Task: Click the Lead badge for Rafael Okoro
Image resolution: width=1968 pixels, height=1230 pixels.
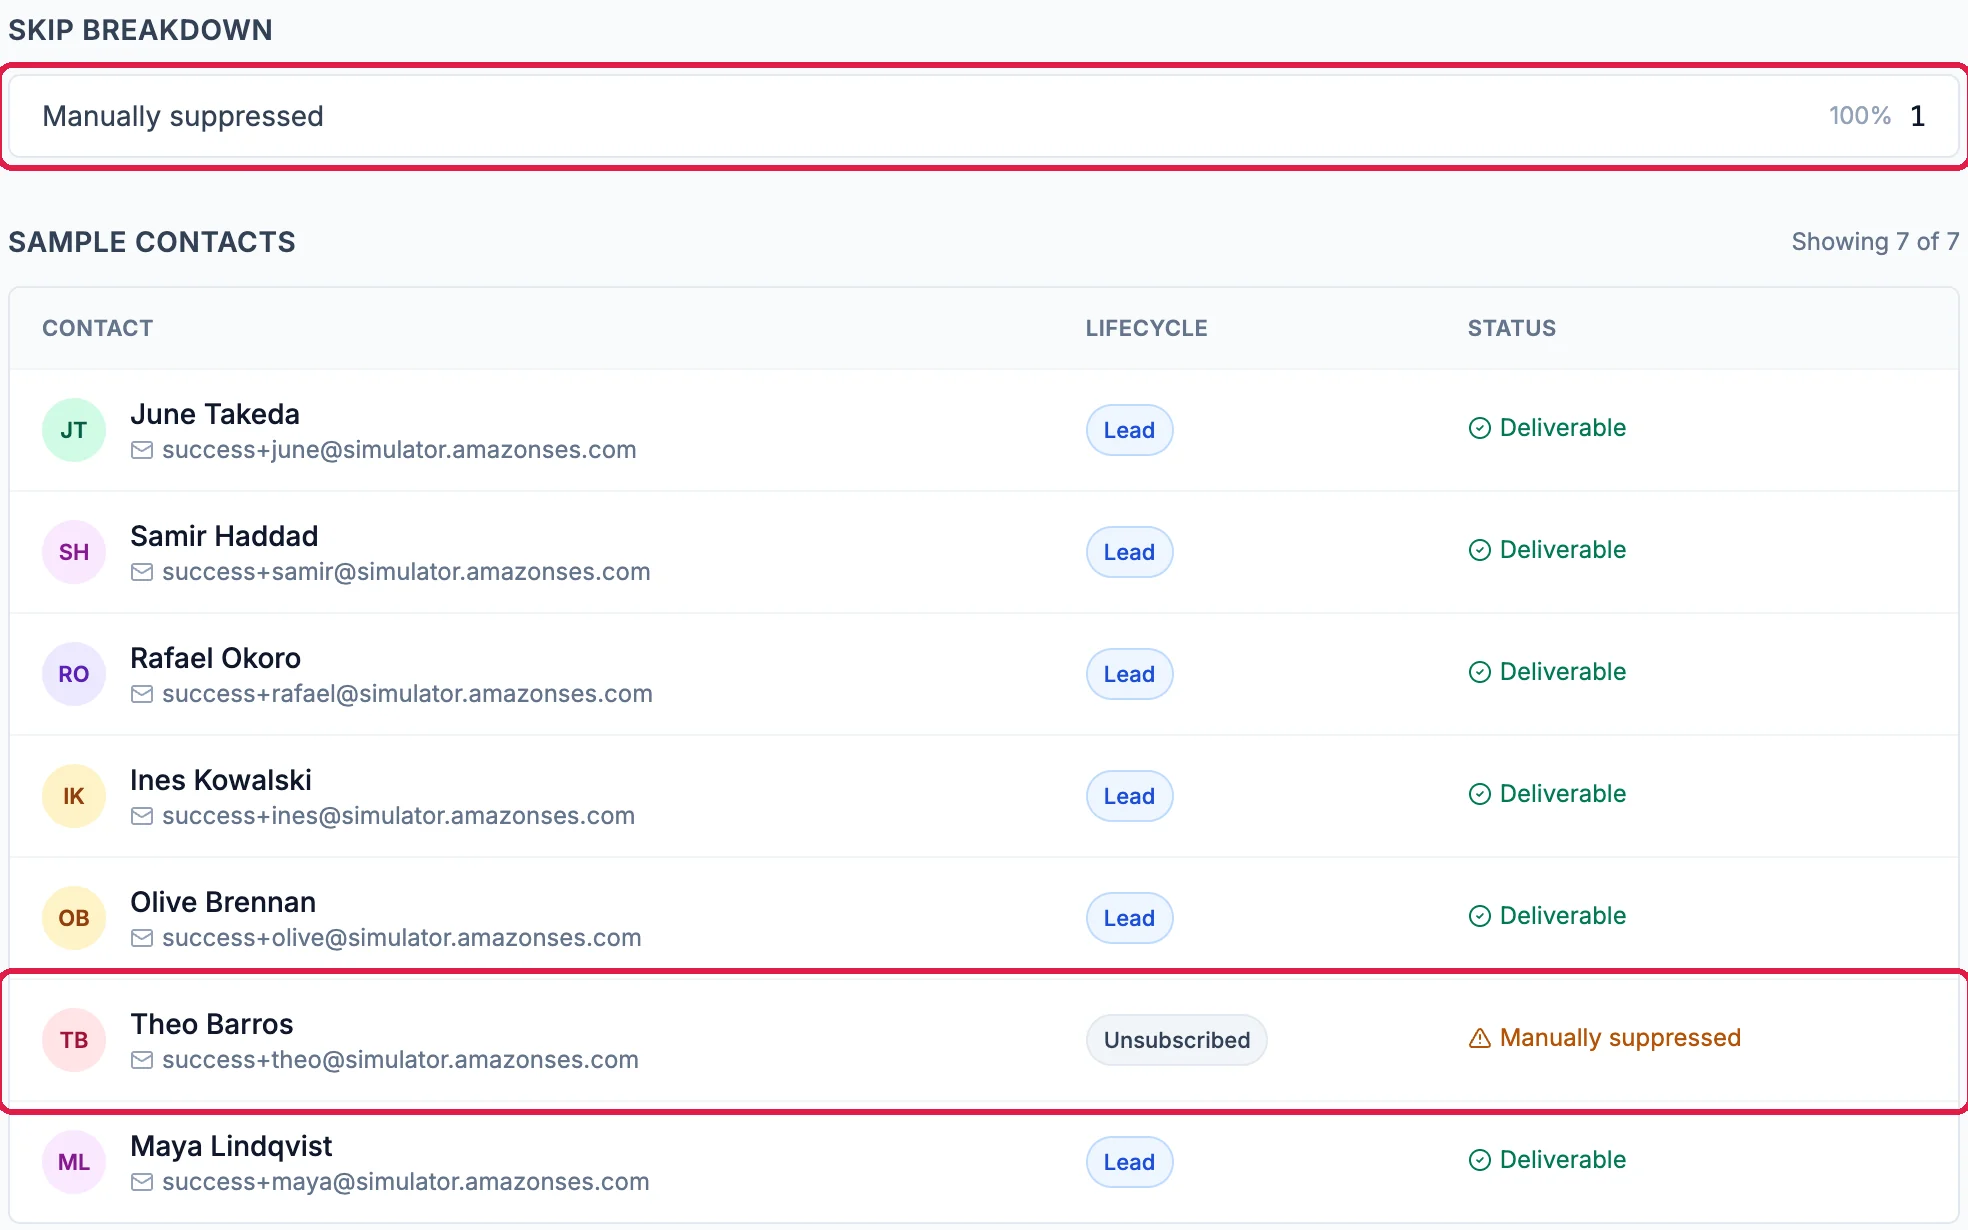Action: (x=1130, y=674)
